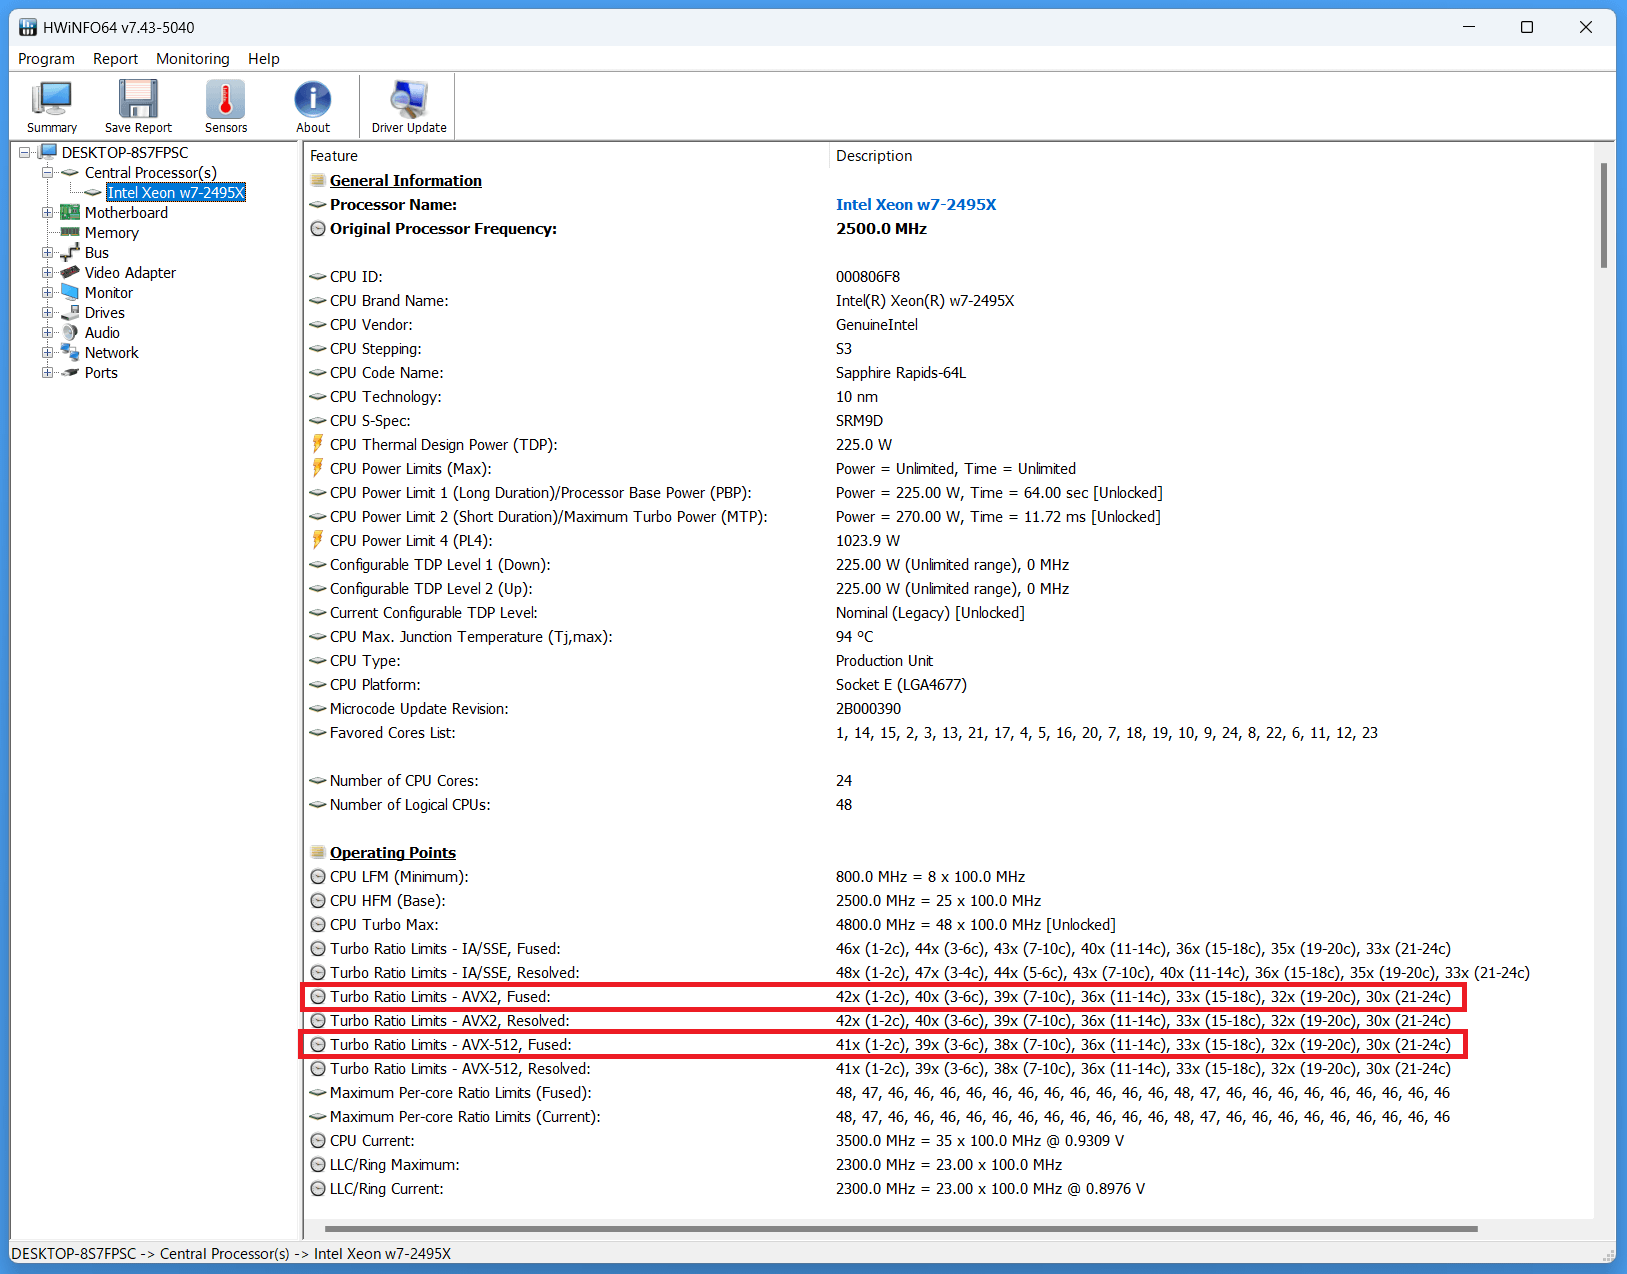Screen dimensions: 1627x1274
Task: Click the clock icon beside CPU Turbo Max
Action: click(x=318, y=924)
